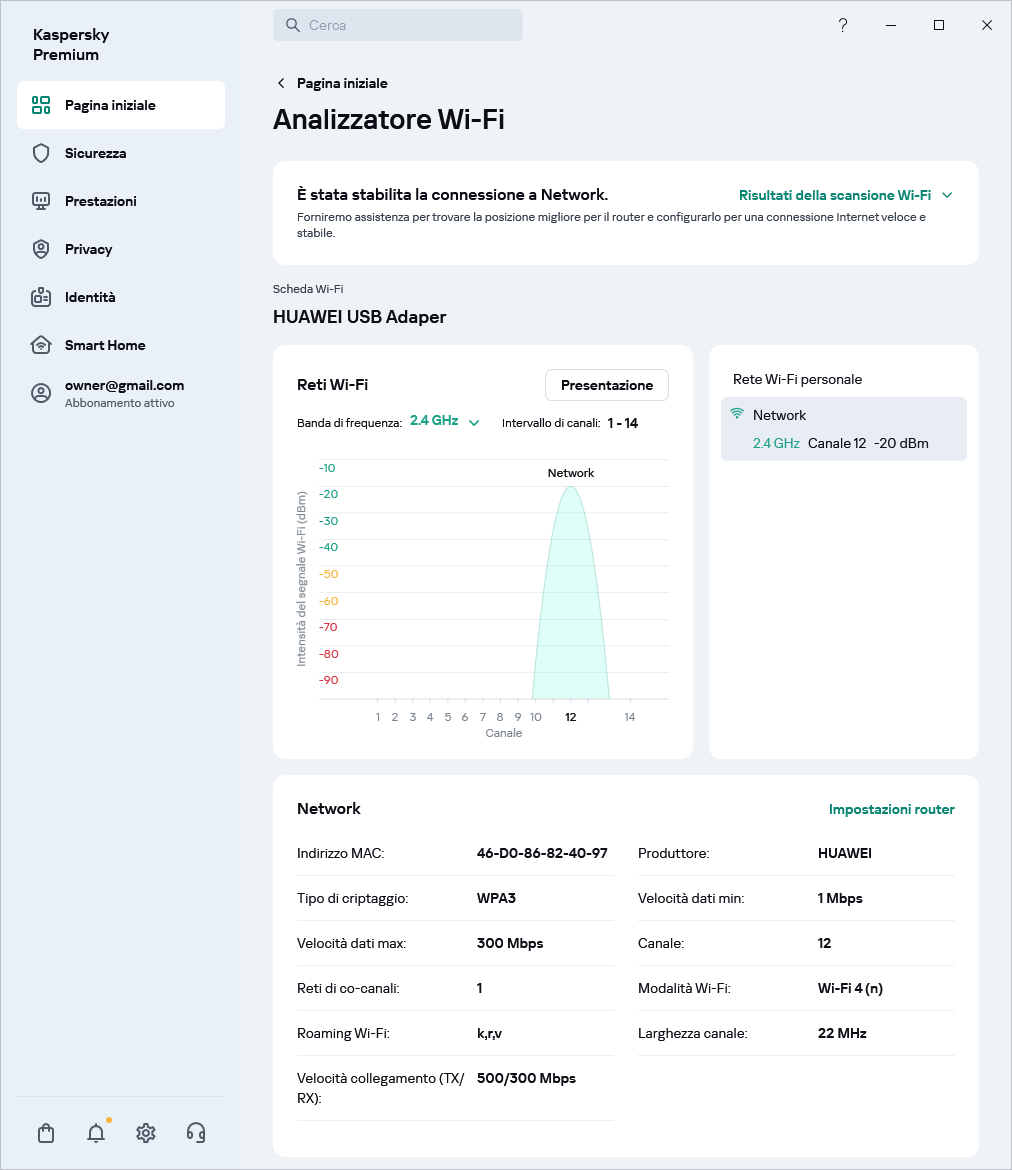Click the Sicurezza shield icon

[x=41, y=153]
